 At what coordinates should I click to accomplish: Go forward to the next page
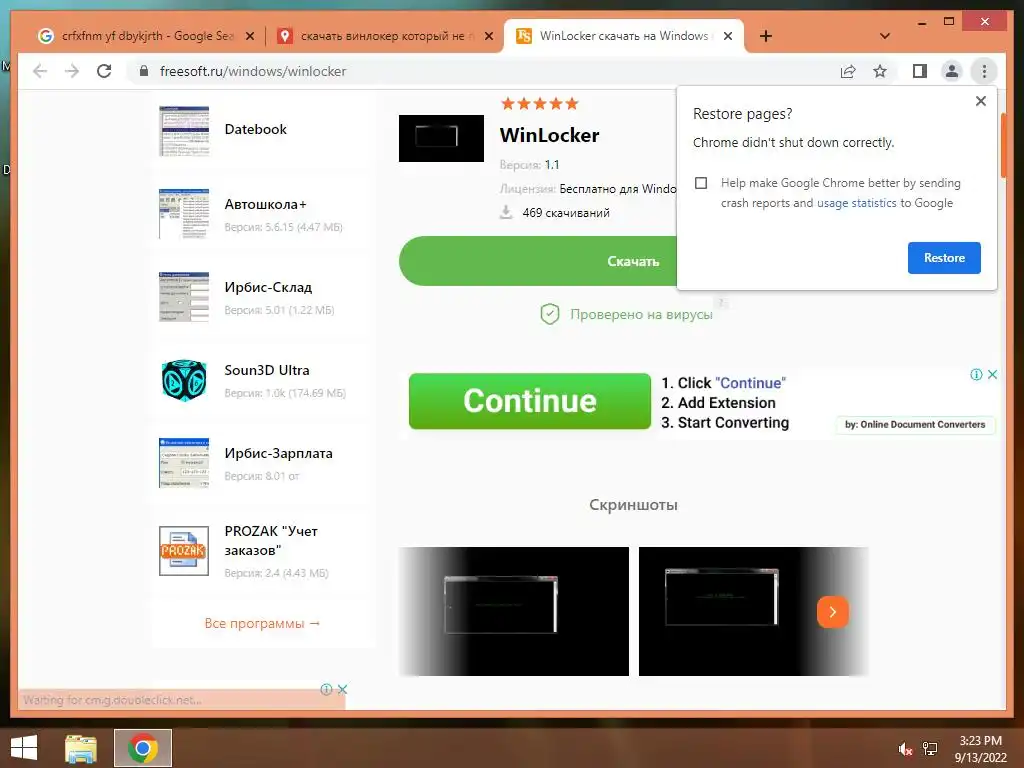(x=72, y=71)
